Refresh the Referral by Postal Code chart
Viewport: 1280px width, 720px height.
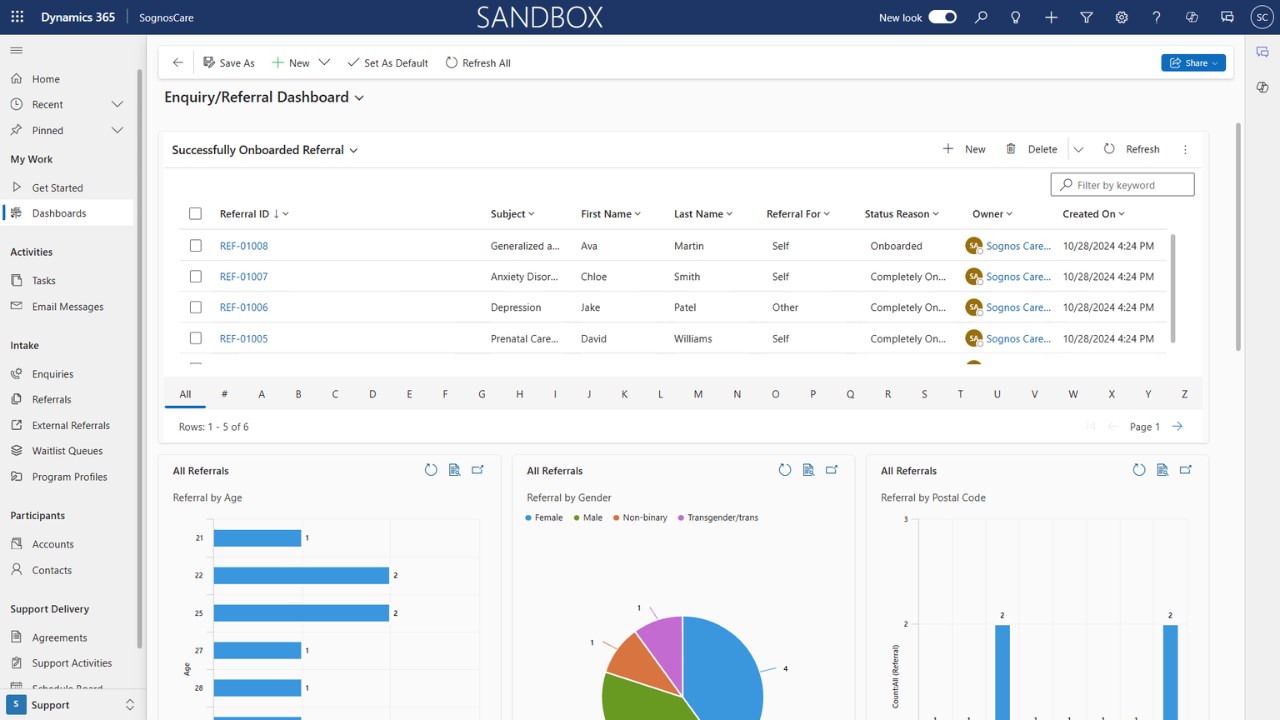(x=1139, y=470)
